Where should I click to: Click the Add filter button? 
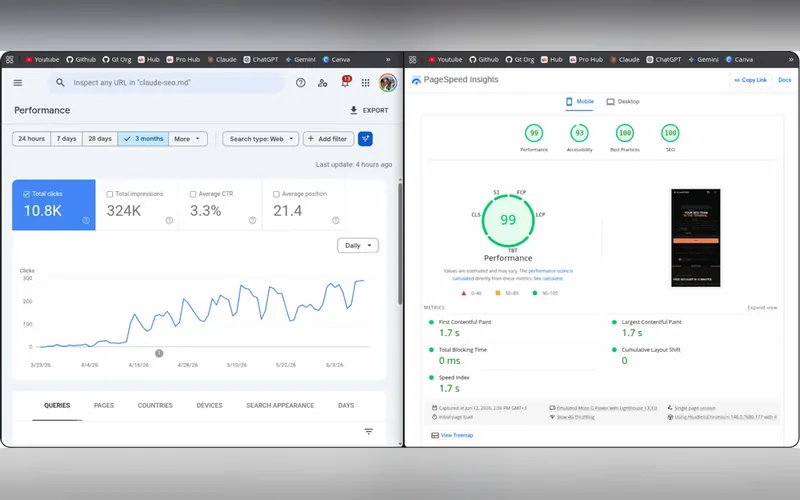[x=328, y=139]
